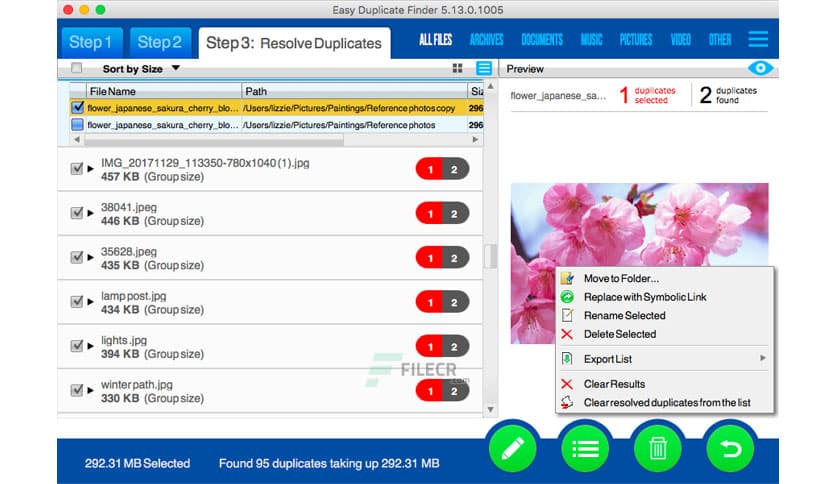This screenshot has height=484, width=836.
Task: Go to the Step 2 tab
Action: (160, 42)
